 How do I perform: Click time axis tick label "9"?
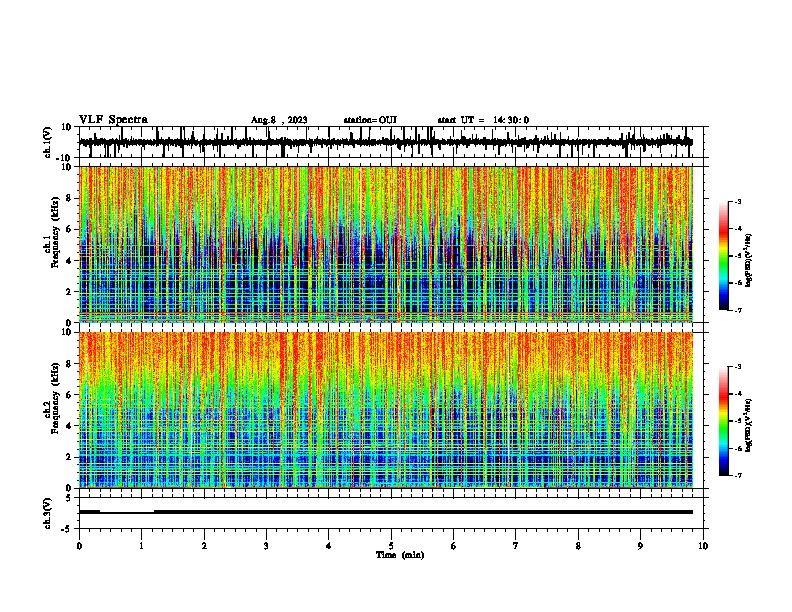pos(640,546)
